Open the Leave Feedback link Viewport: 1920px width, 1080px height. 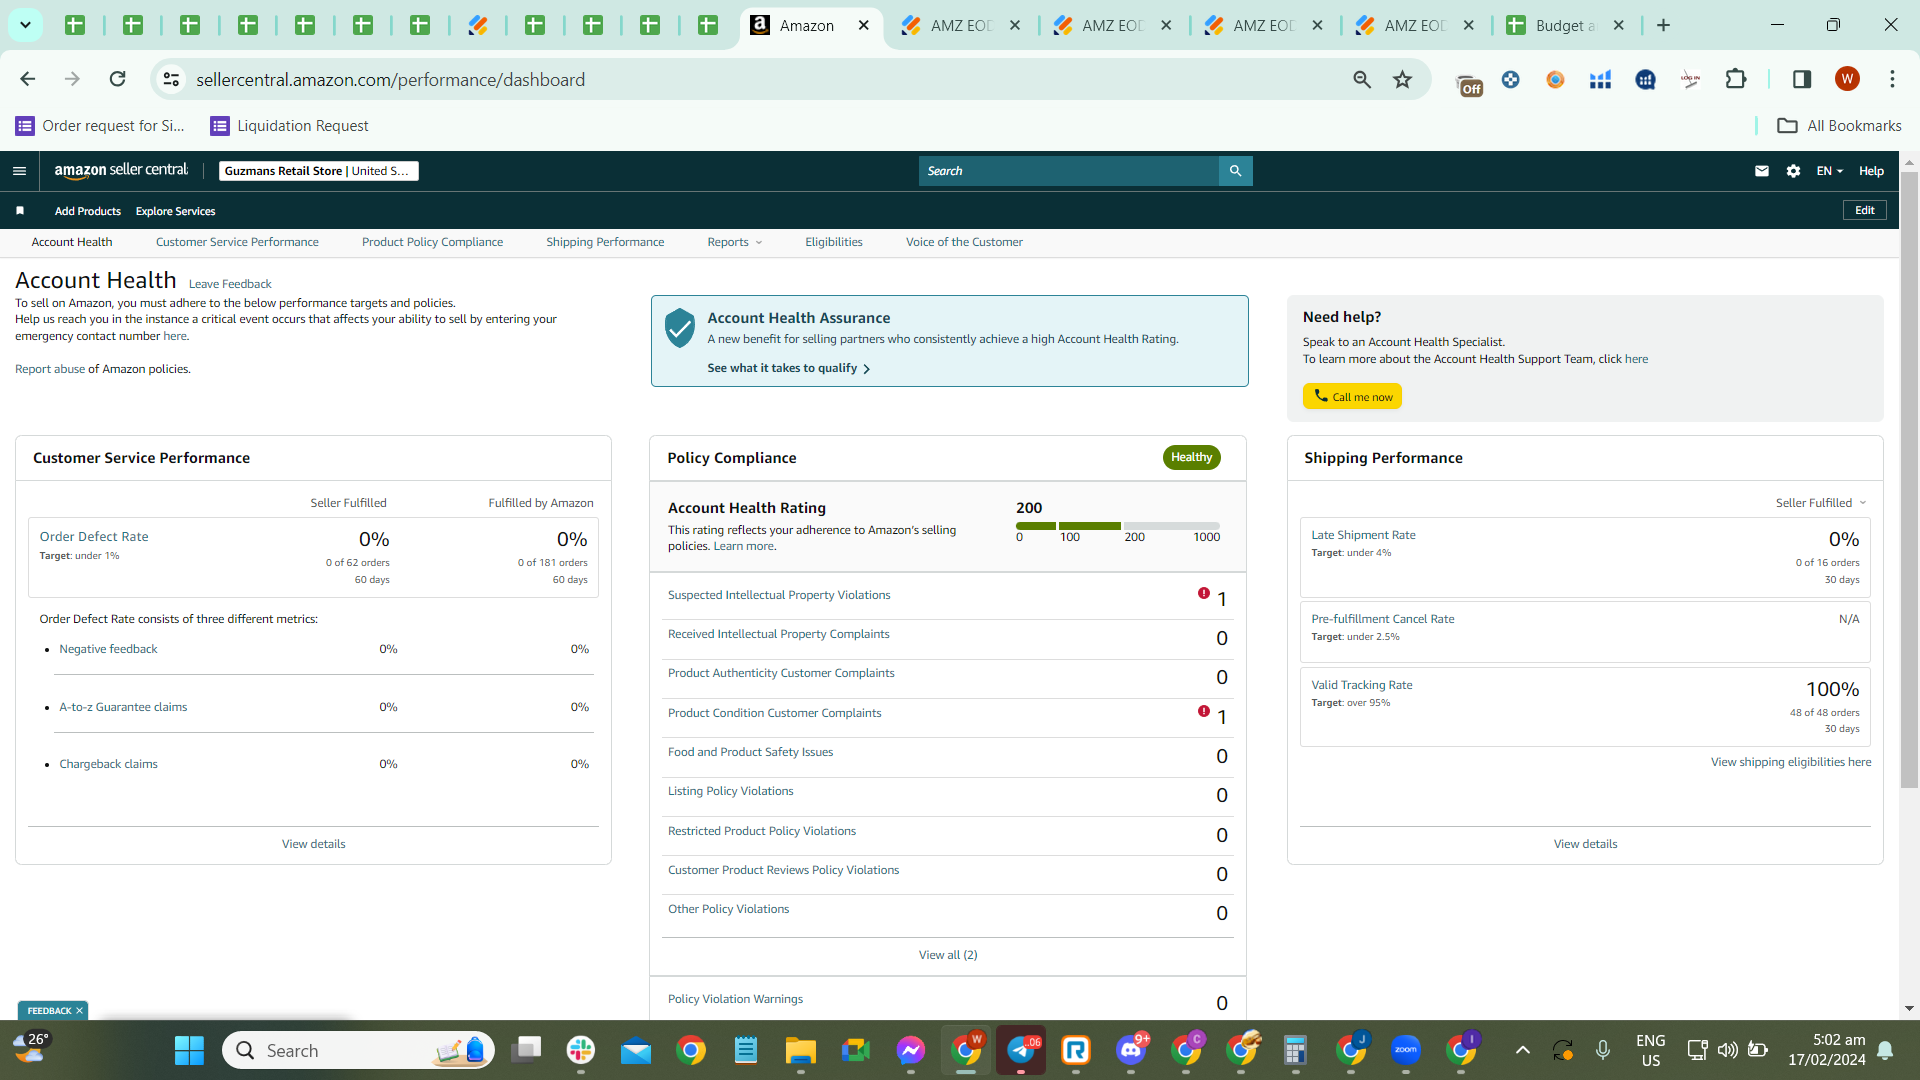tap(230, 284)
